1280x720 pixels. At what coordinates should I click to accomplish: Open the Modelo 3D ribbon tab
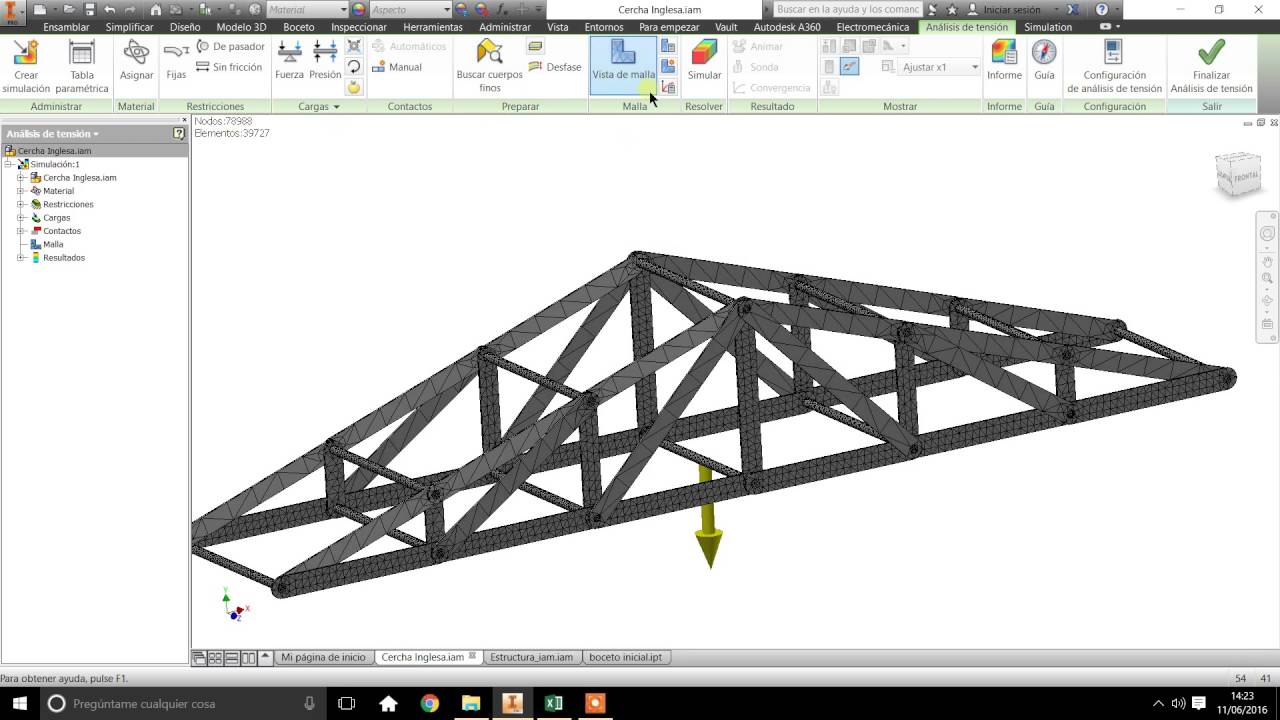point(241,27)
